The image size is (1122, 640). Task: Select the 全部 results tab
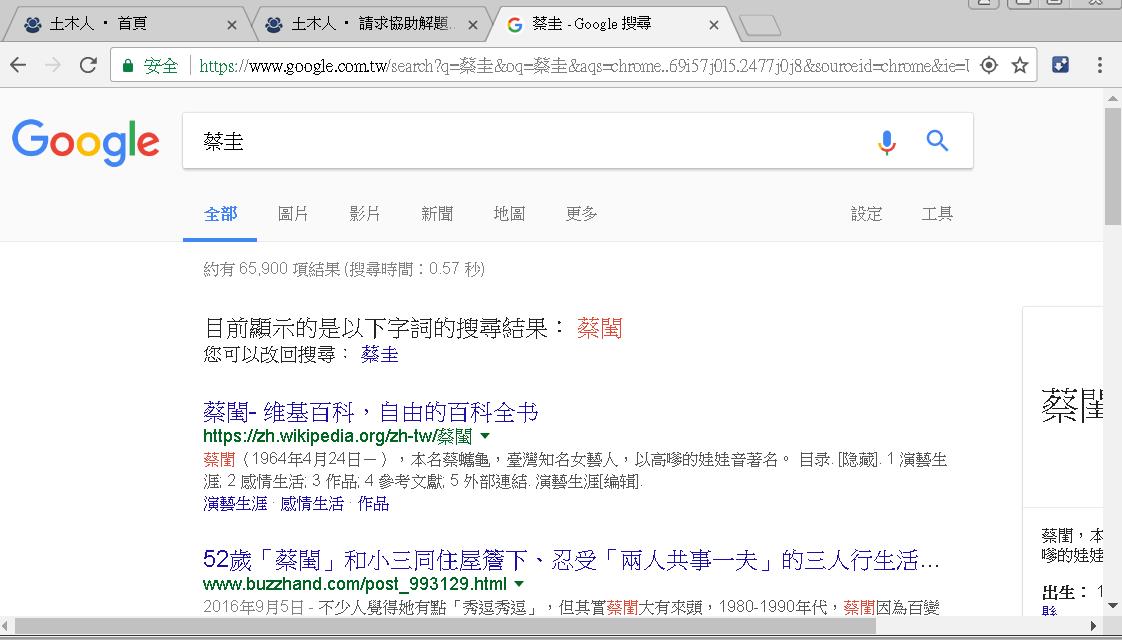click(x=220, y=214)
